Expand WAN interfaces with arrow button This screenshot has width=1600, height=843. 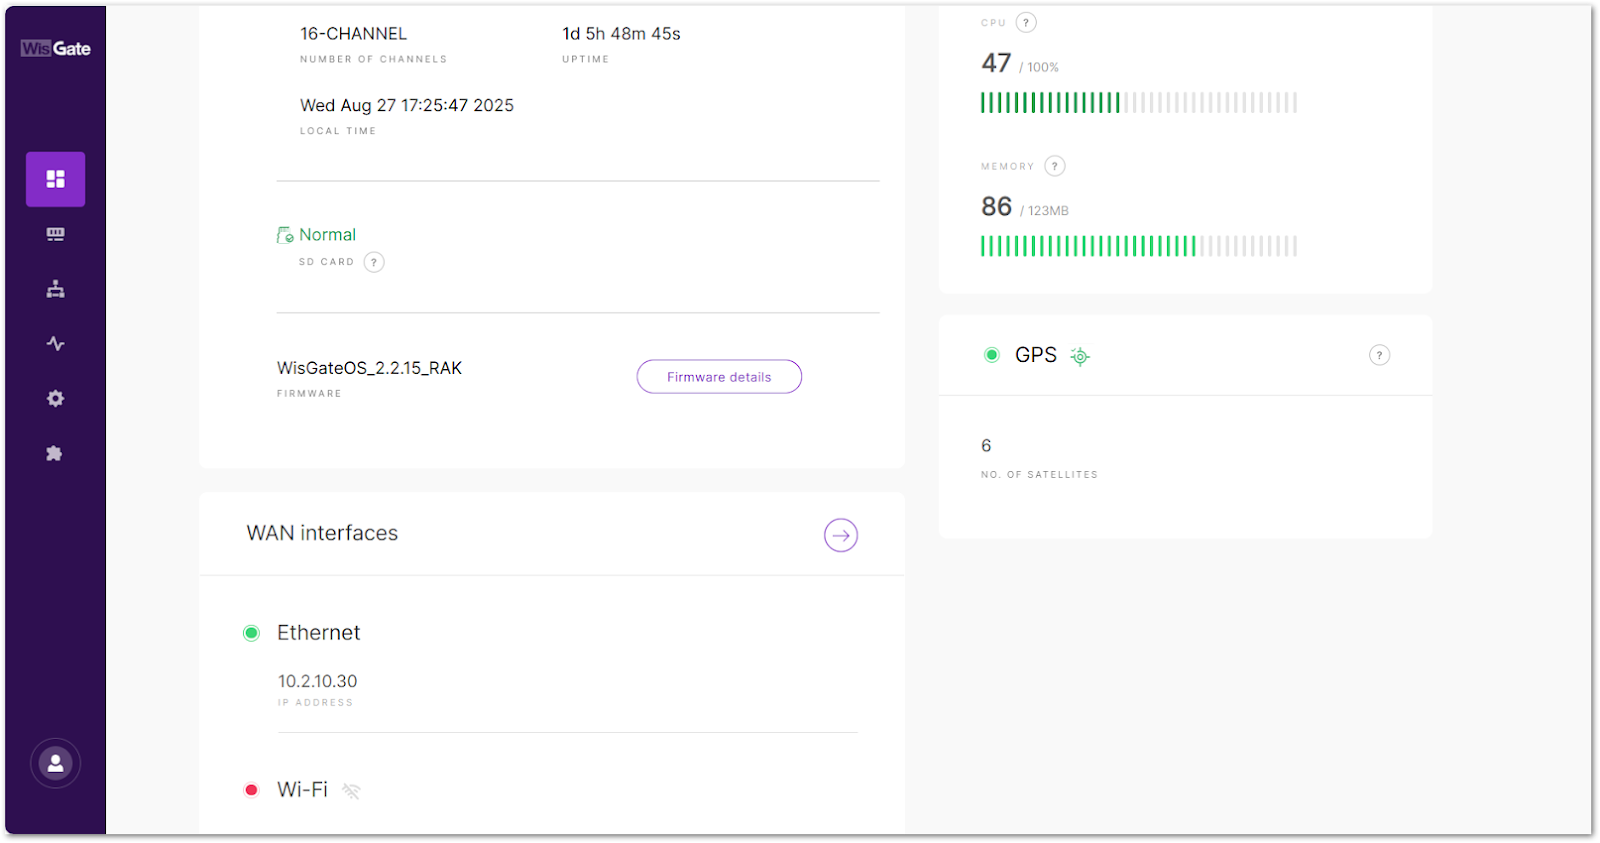(x=841, y=535)
